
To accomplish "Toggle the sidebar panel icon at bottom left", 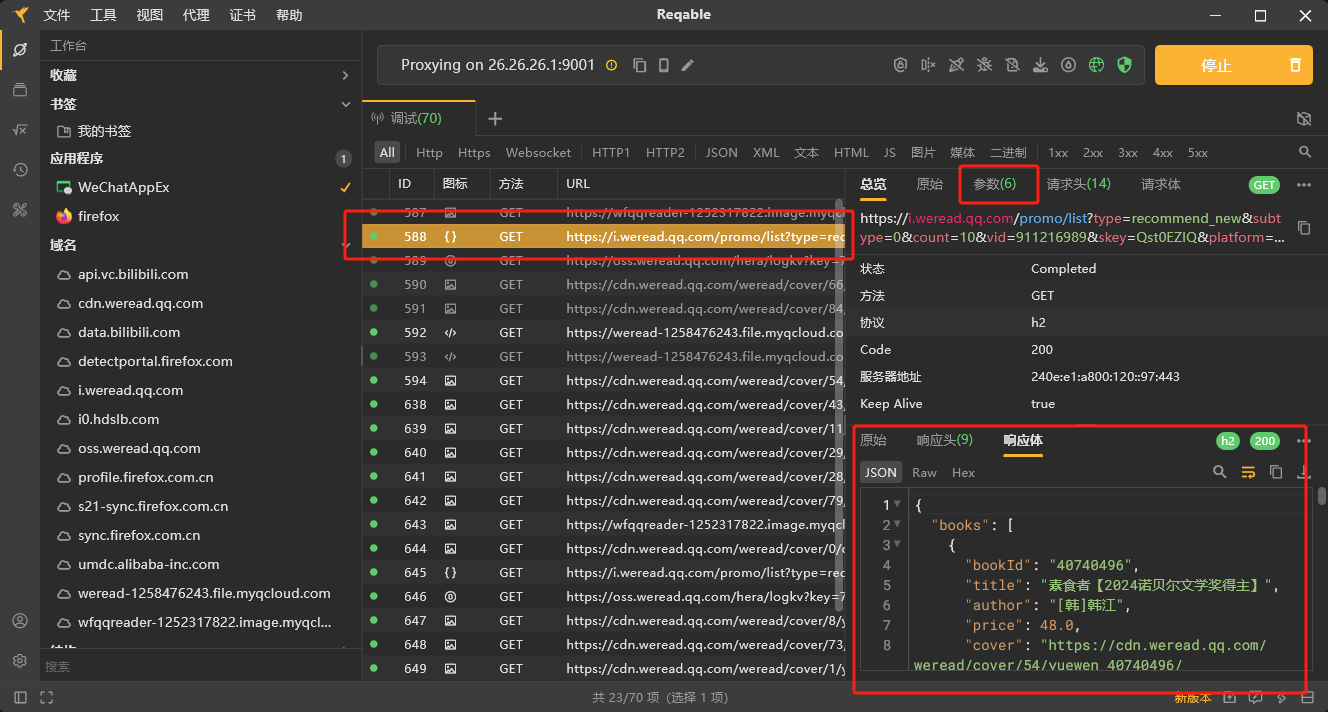I will pos(20,697).
